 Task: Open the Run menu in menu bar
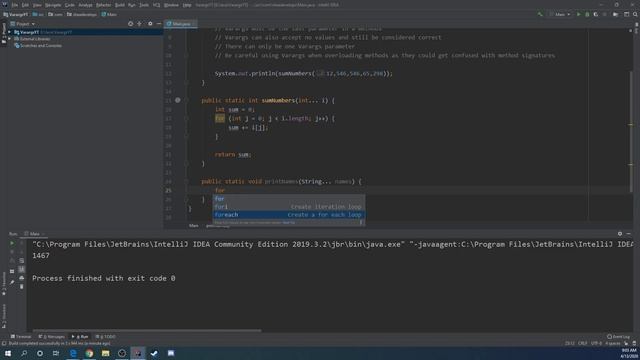(131, 5)
